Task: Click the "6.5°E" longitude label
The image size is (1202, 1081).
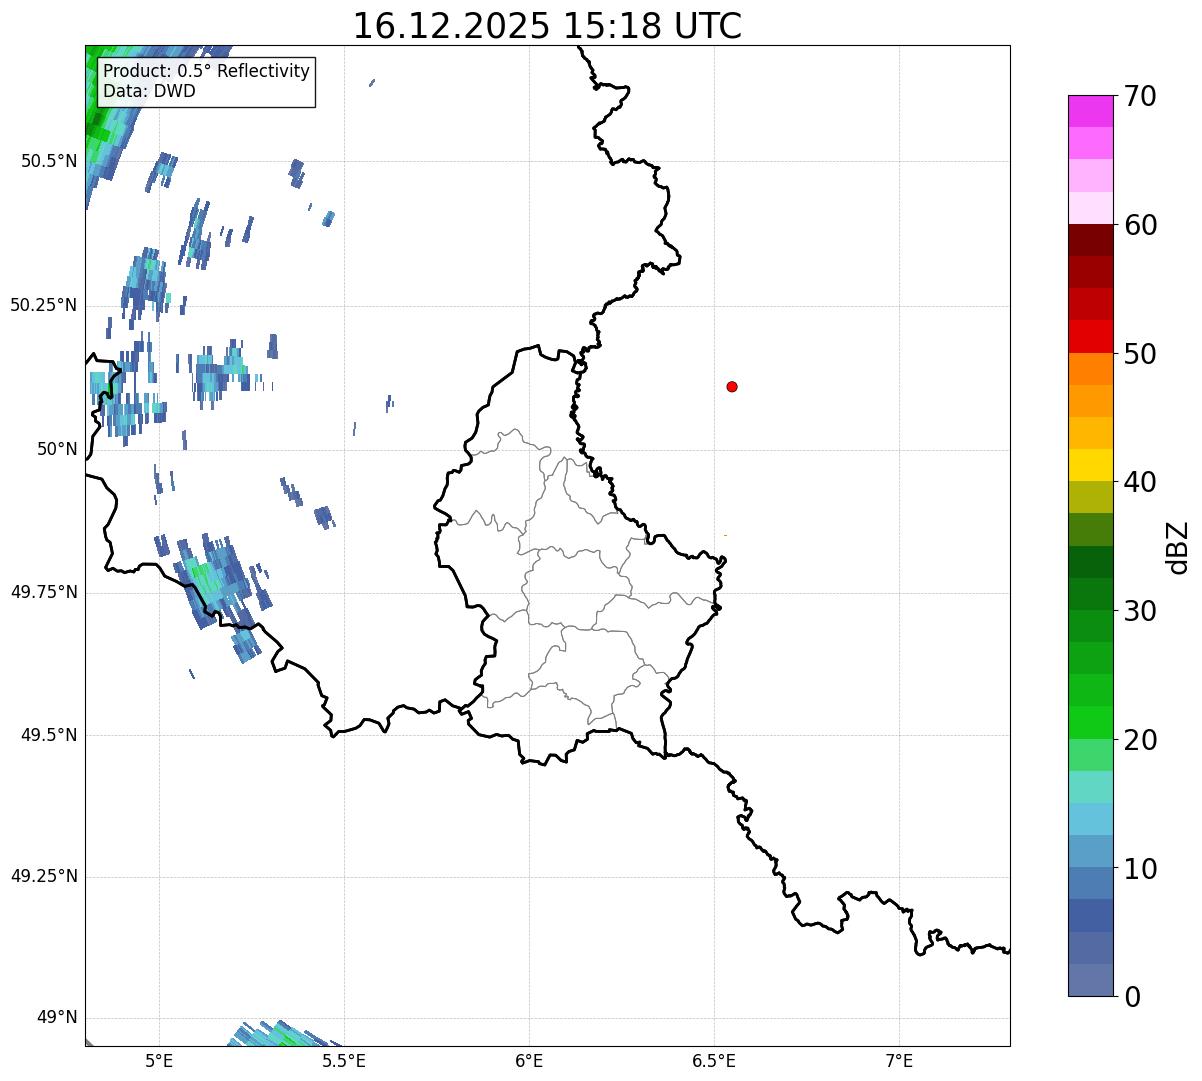Action: pyautogui.click(x=714, y=1060)
